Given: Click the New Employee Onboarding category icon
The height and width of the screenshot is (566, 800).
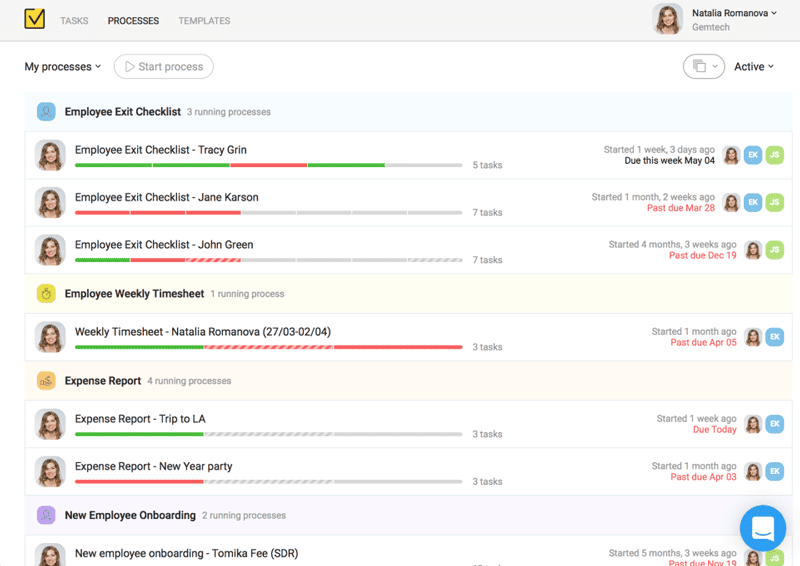Looking at the screenshot, I should tap(46, 515).
